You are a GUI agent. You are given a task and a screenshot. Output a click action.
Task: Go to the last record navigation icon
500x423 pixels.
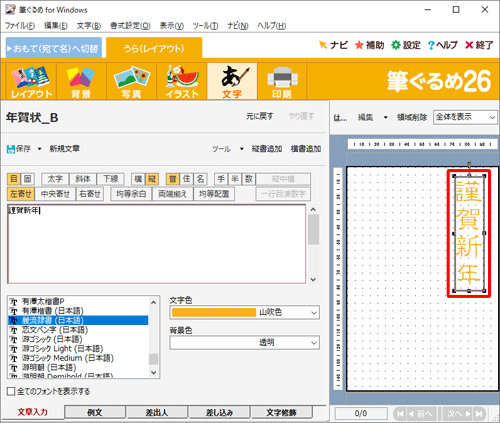pos(479,414)
